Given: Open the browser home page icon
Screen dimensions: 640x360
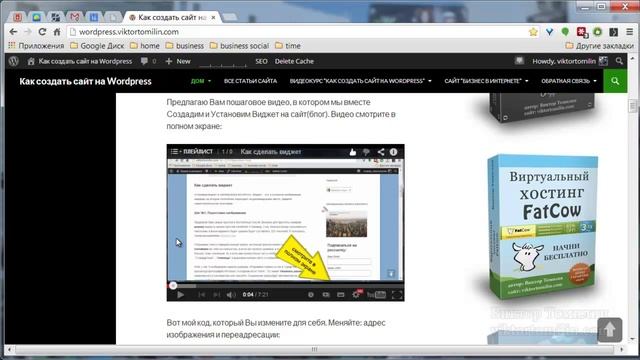Looking at the screenshot, I should coord(57,32).
